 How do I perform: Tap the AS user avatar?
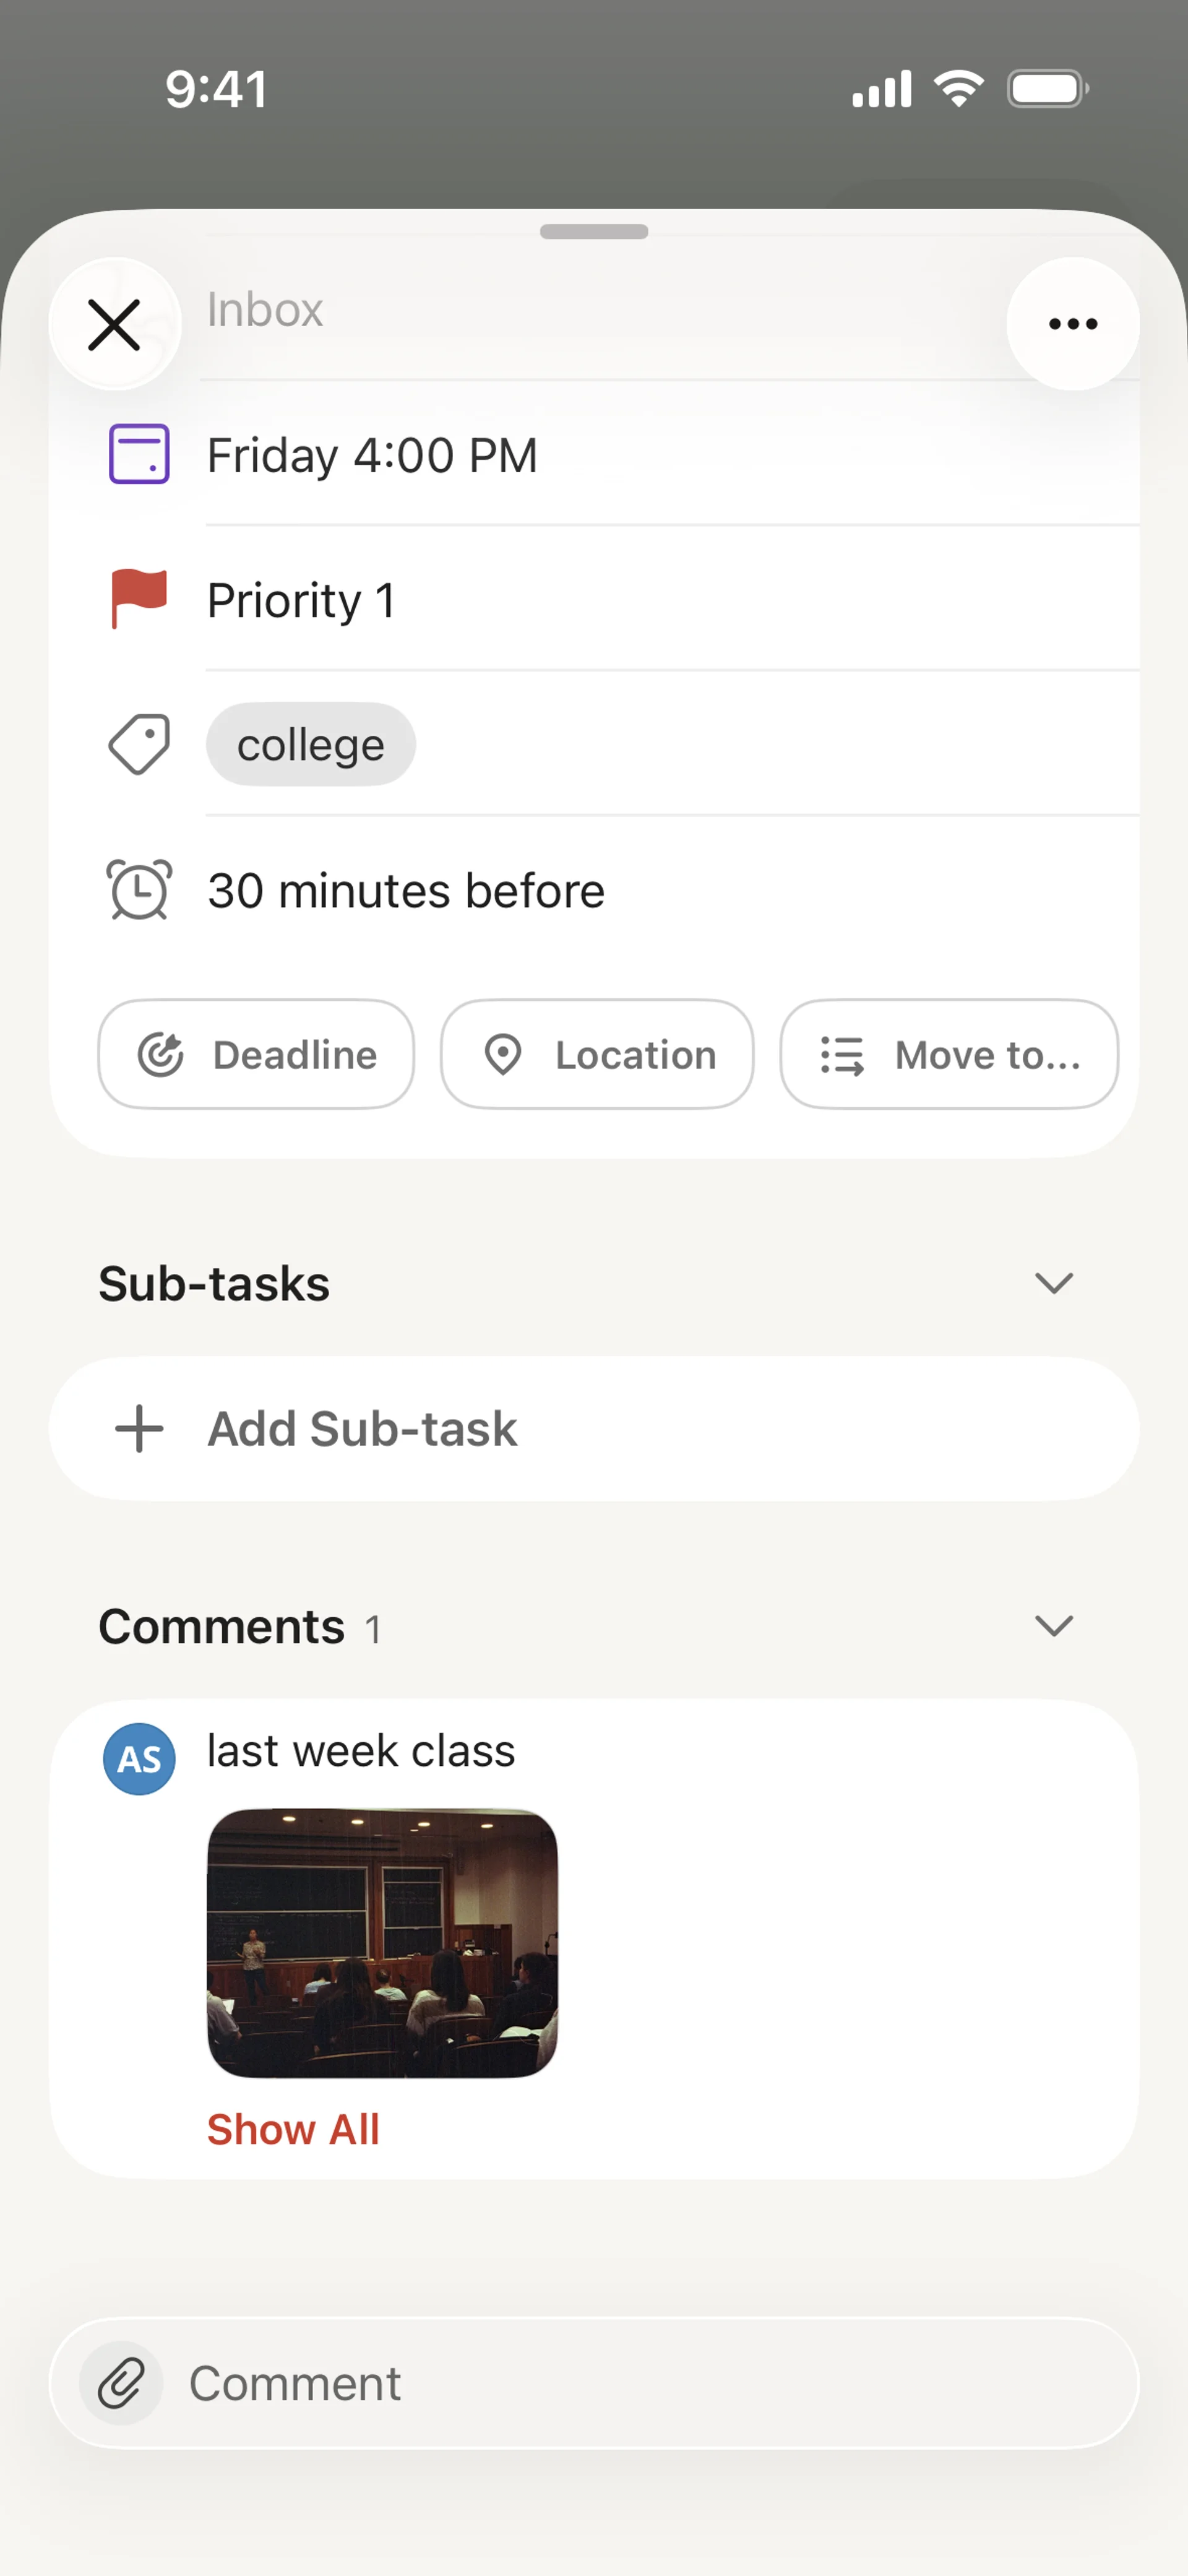[x=139, y=1758]
